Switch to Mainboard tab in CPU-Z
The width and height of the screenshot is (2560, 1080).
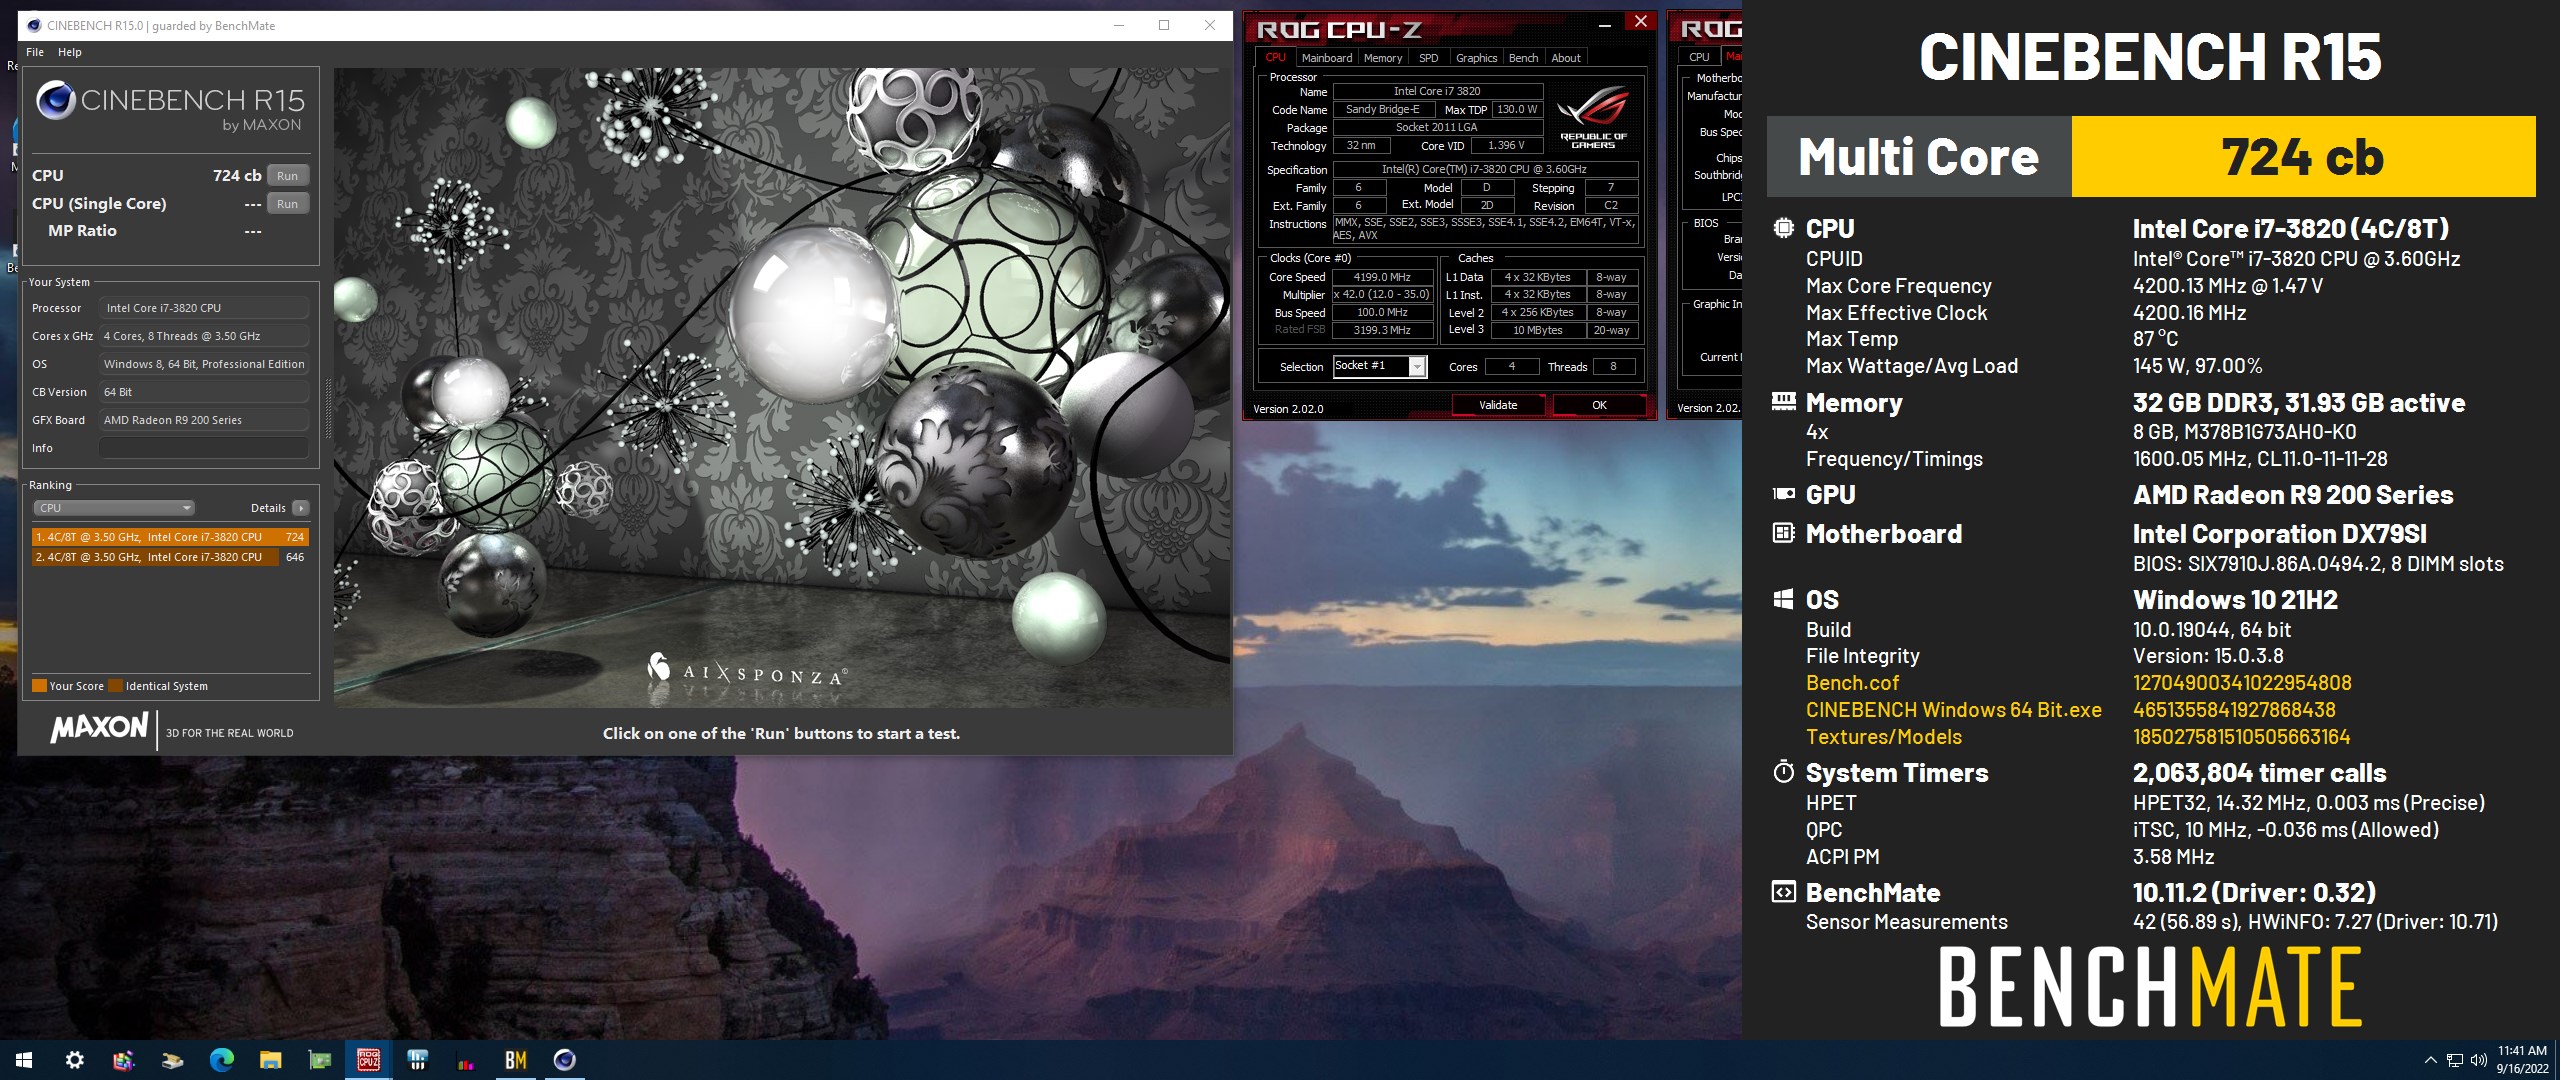(1327, 58)
